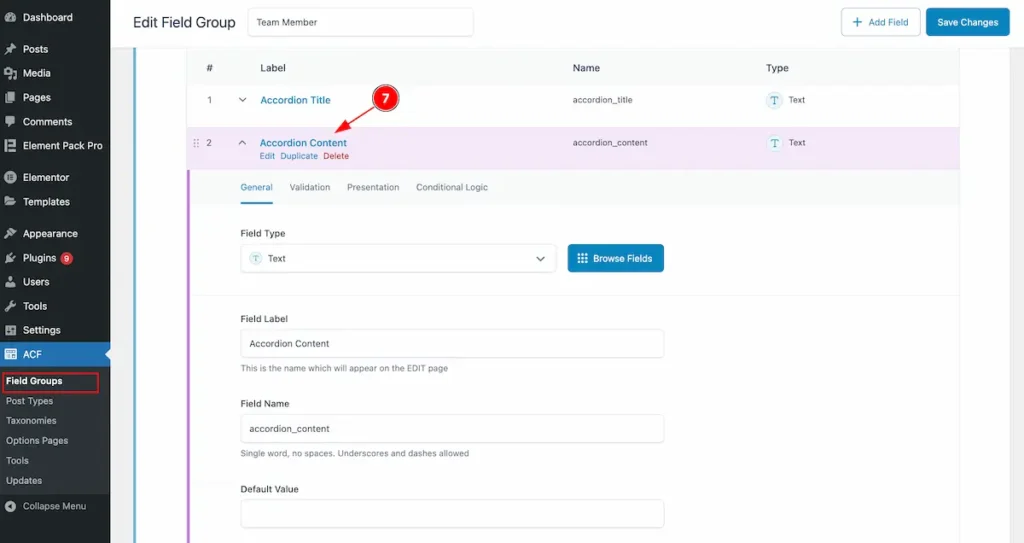This screenshot has width=1024, height=543.
Task: Focus the Default Value input field
Action: [x=452, y=514]
